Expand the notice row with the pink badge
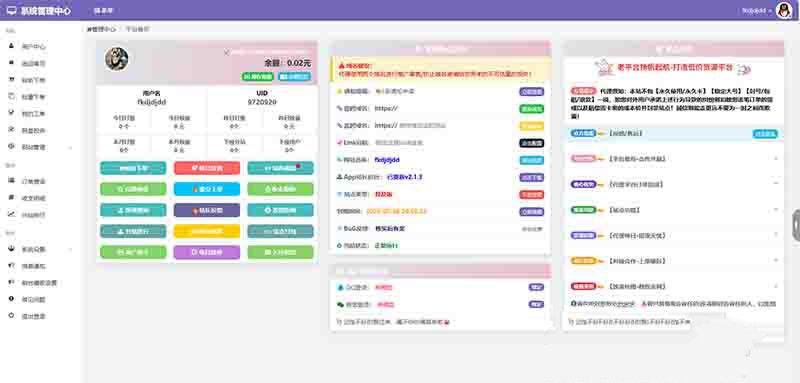Viewport: 800px width, 383px height. coord(673,159)
